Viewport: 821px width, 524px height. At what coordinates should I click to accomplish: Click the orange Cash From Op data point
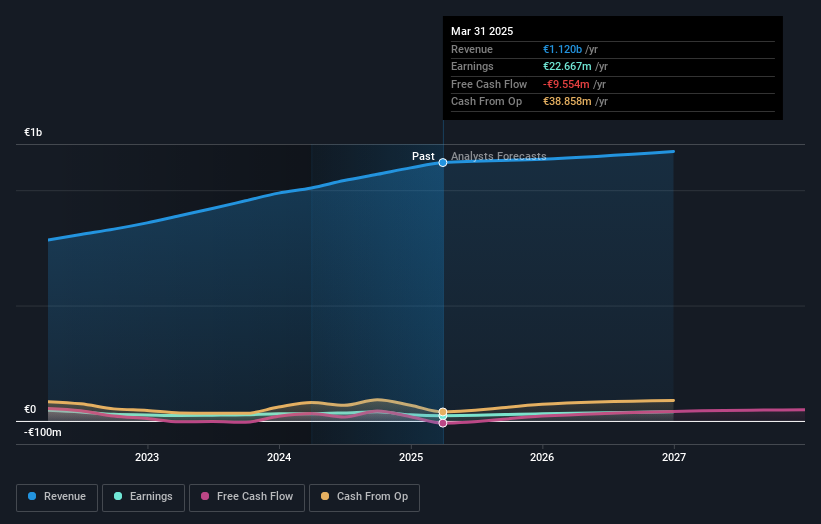click(x=443, y=412)
